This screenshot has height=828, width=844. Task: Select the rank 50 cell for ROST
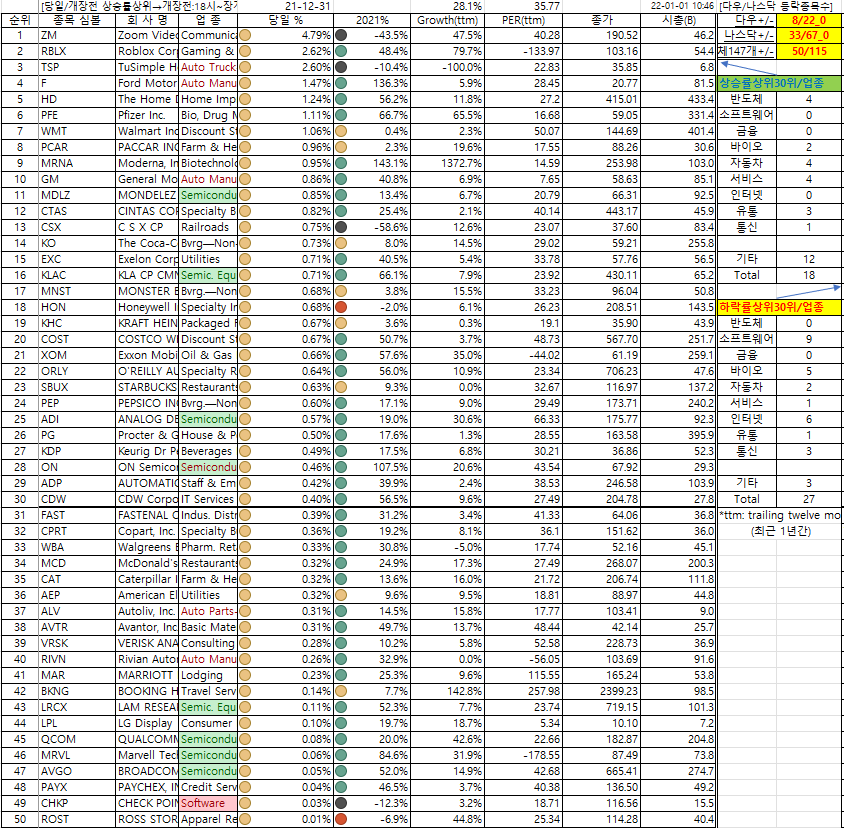[20, 819]
